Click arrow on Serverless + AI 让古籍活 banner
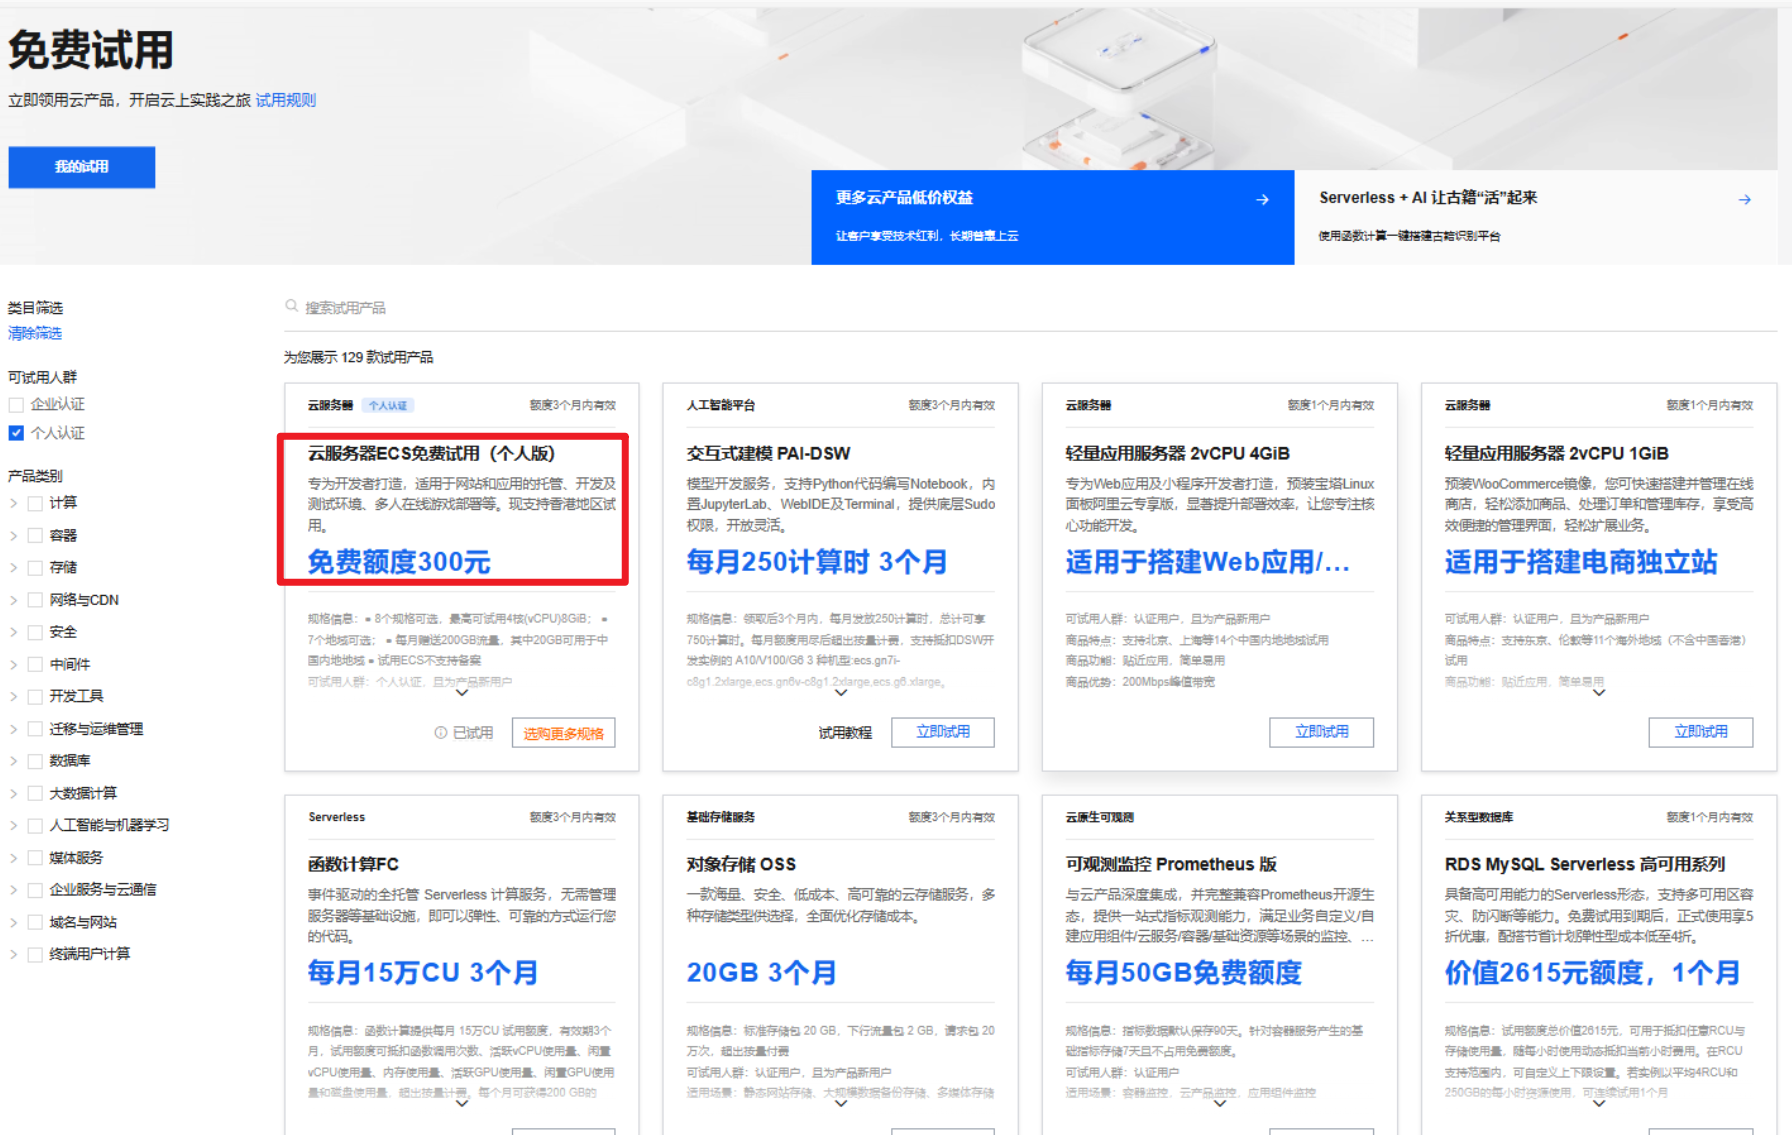 [x=1746, y=198]
